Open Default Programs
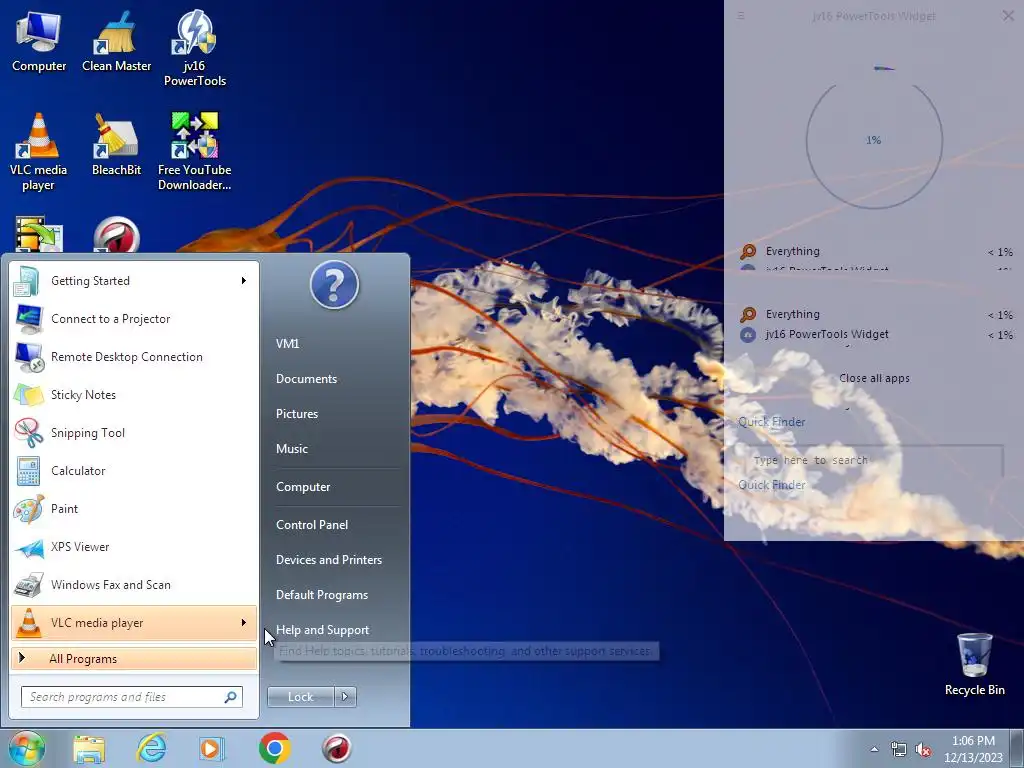The image size is (1024, 768). [x=321, y=595]
